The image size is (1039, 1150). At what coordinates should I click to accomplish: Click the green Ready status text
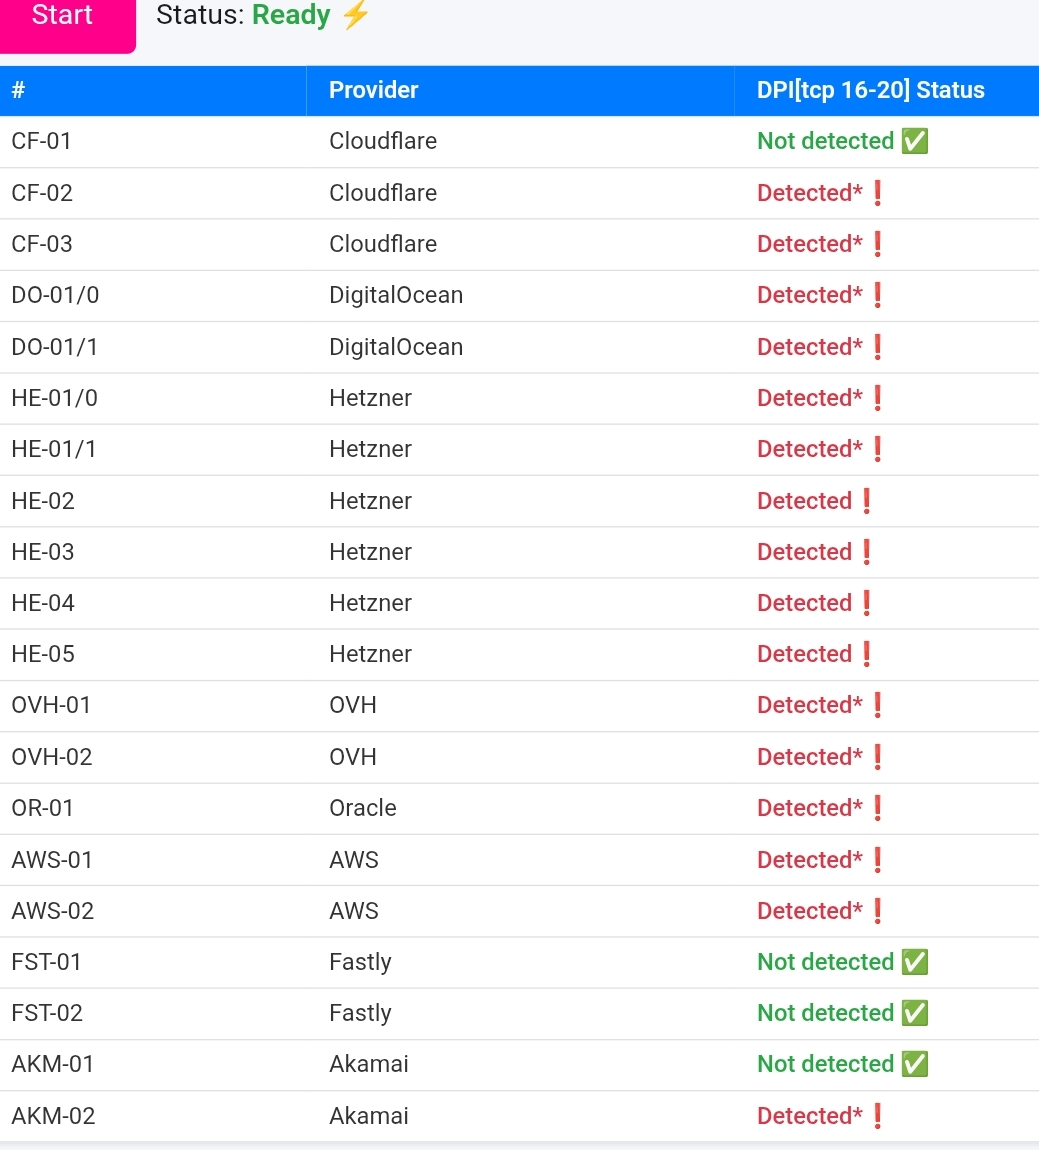[291, 16]
